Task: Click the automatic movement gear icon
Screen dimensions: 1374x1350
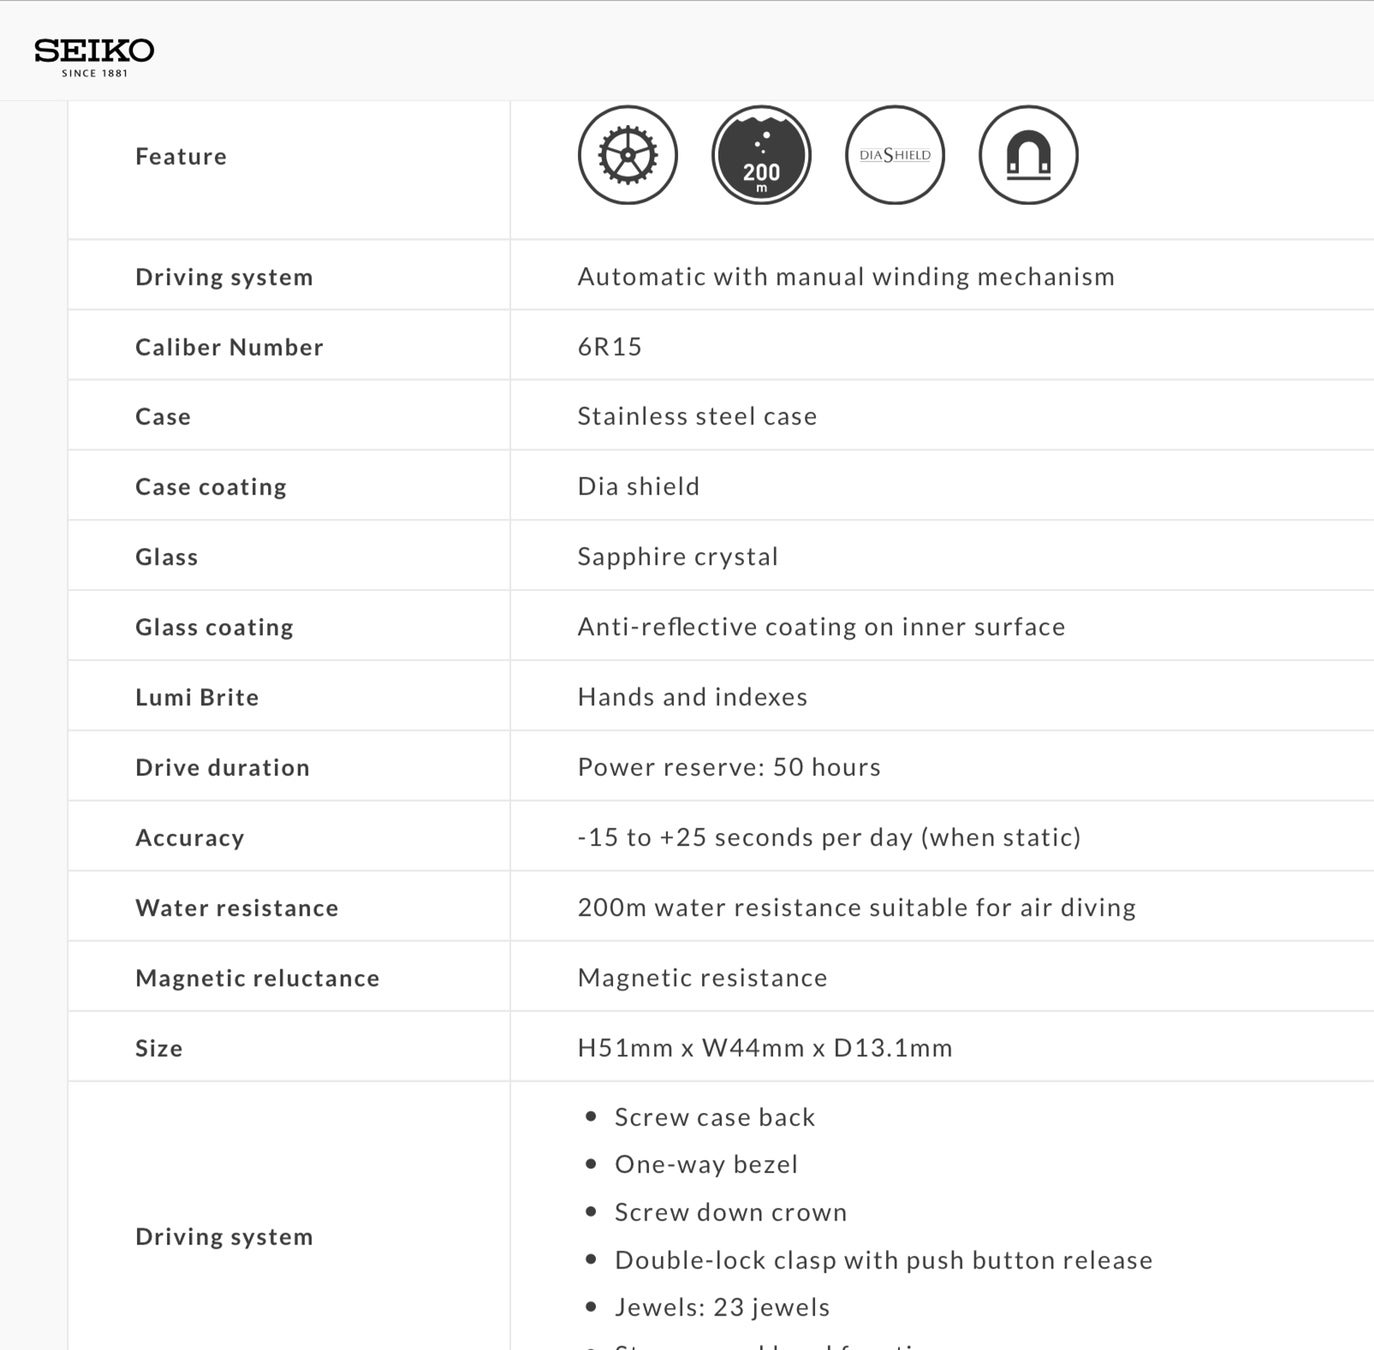Action: click(628, 155)
